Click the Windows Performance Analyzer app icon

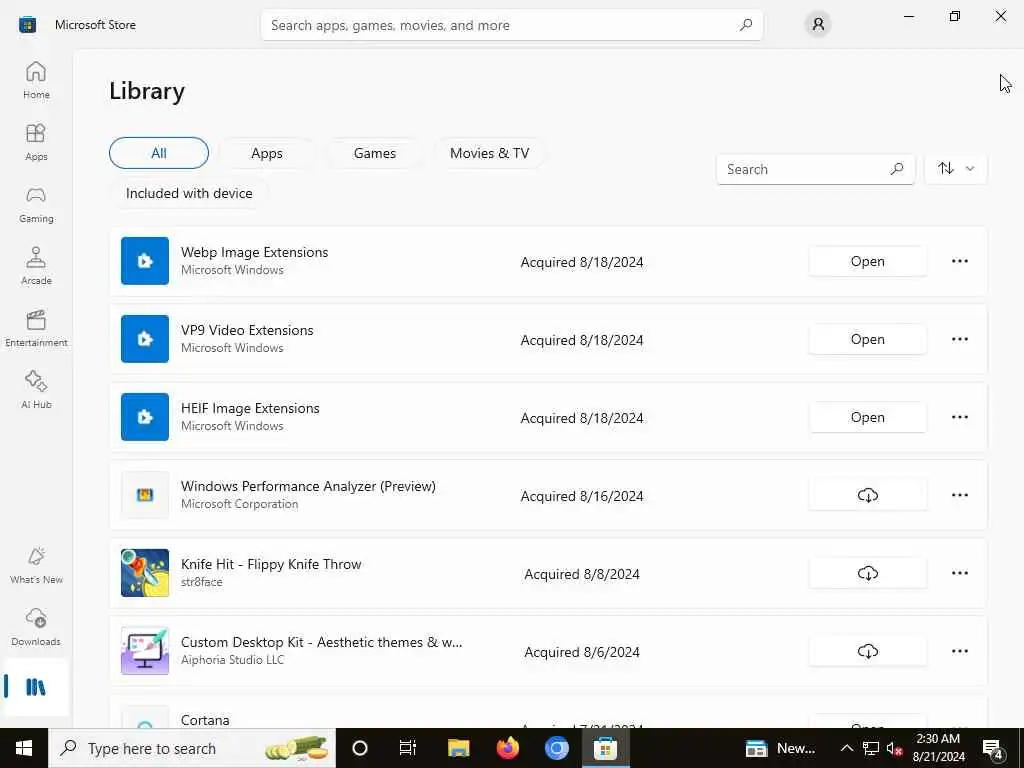pos(145,495)
